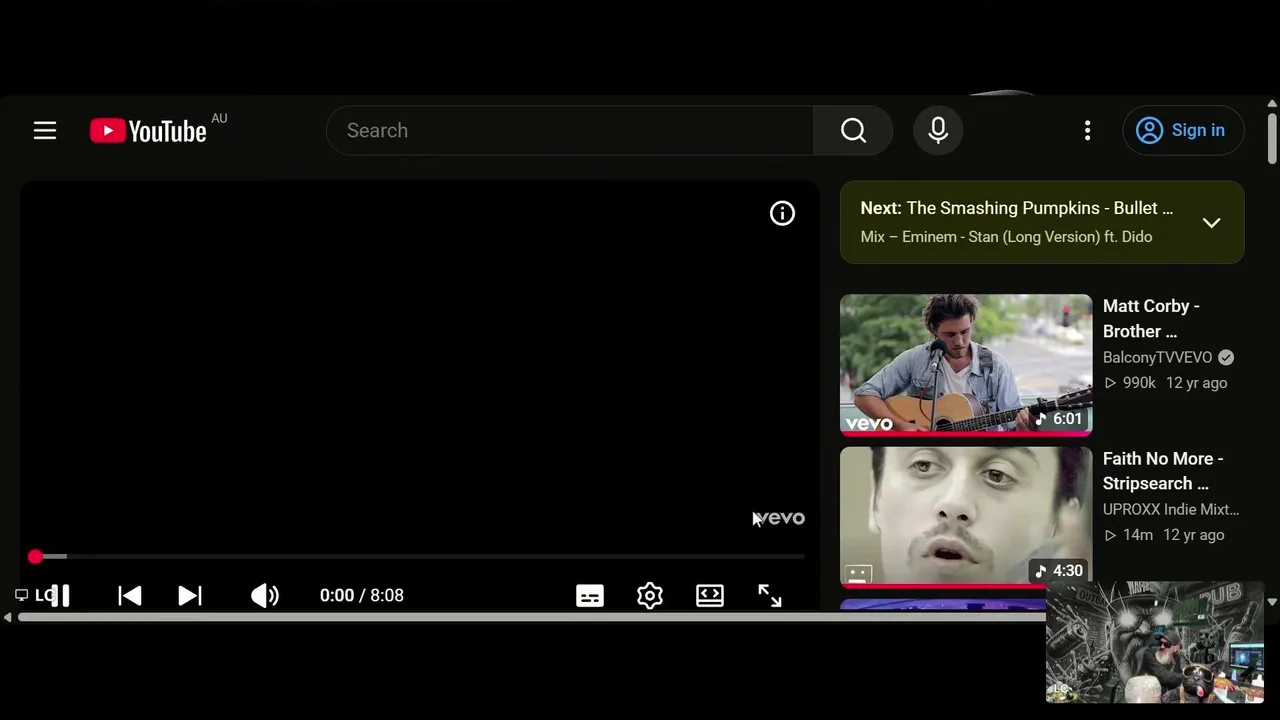Click the vertical scrollbar down arrow
The image size is (1280, 720).
(1272, 602)
